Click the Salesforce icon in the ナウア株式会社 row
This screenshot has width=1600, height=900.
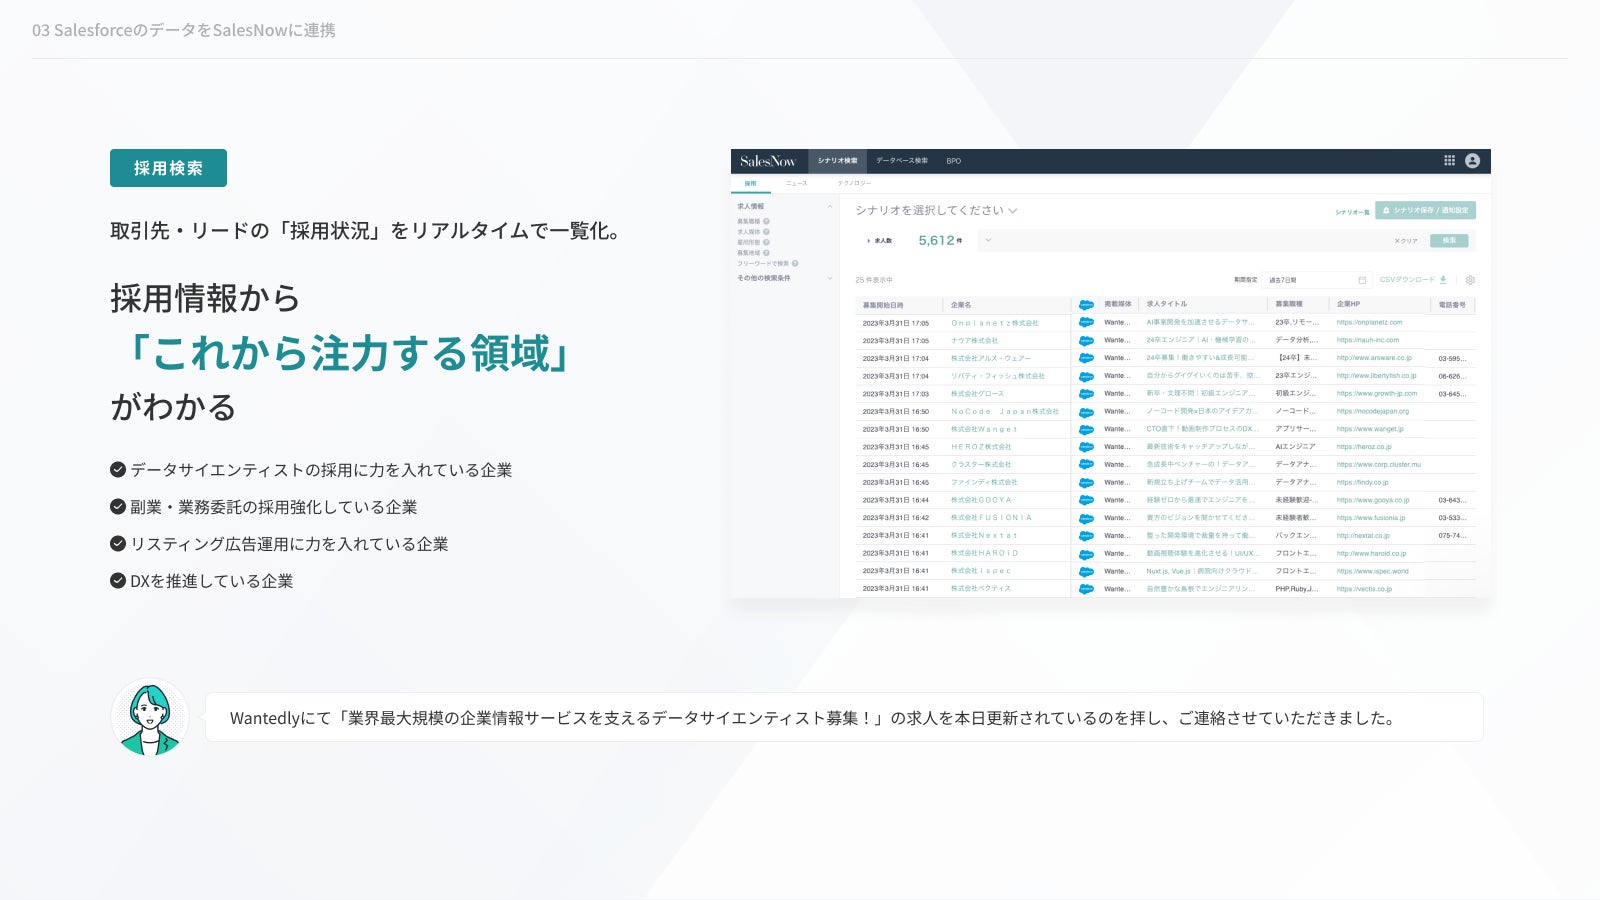[x=1087, y=341]
